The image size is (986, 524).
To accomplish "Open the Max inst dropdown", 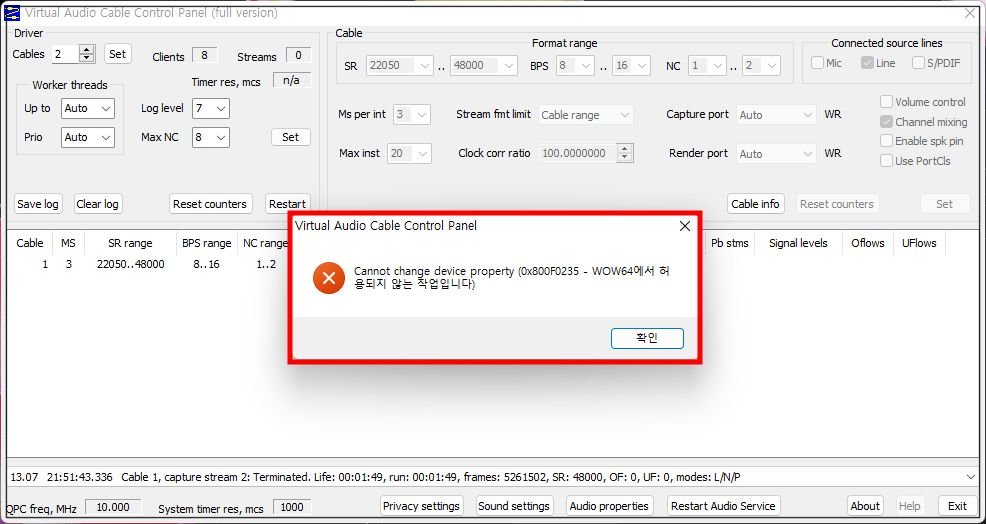I will (409, 153).
